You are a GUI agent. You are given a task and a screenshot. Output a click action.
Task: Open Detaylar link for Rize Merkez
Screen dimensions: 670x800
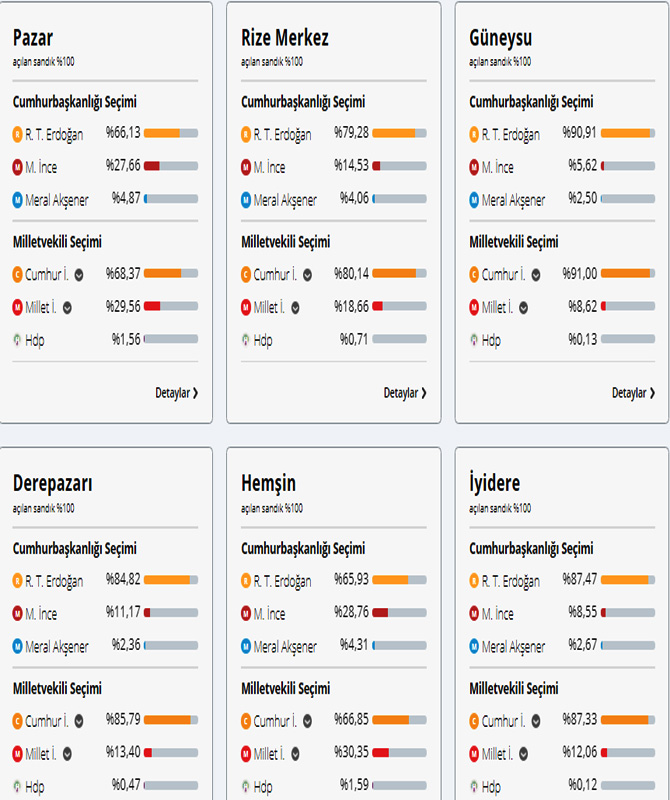point(405,393)
